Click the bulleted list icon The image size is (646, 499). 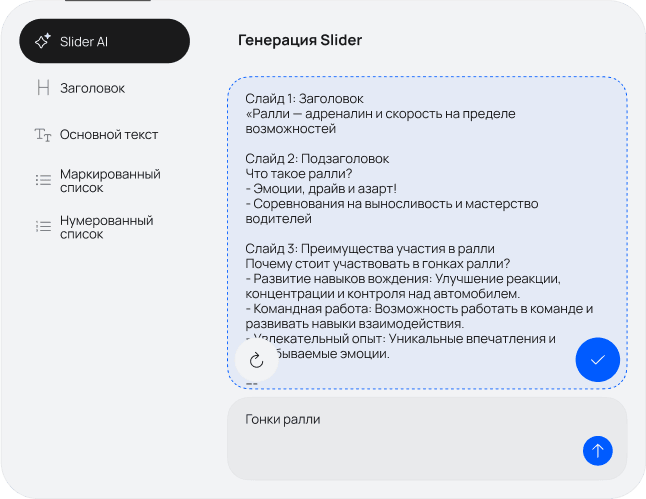(x=43, y=180)
